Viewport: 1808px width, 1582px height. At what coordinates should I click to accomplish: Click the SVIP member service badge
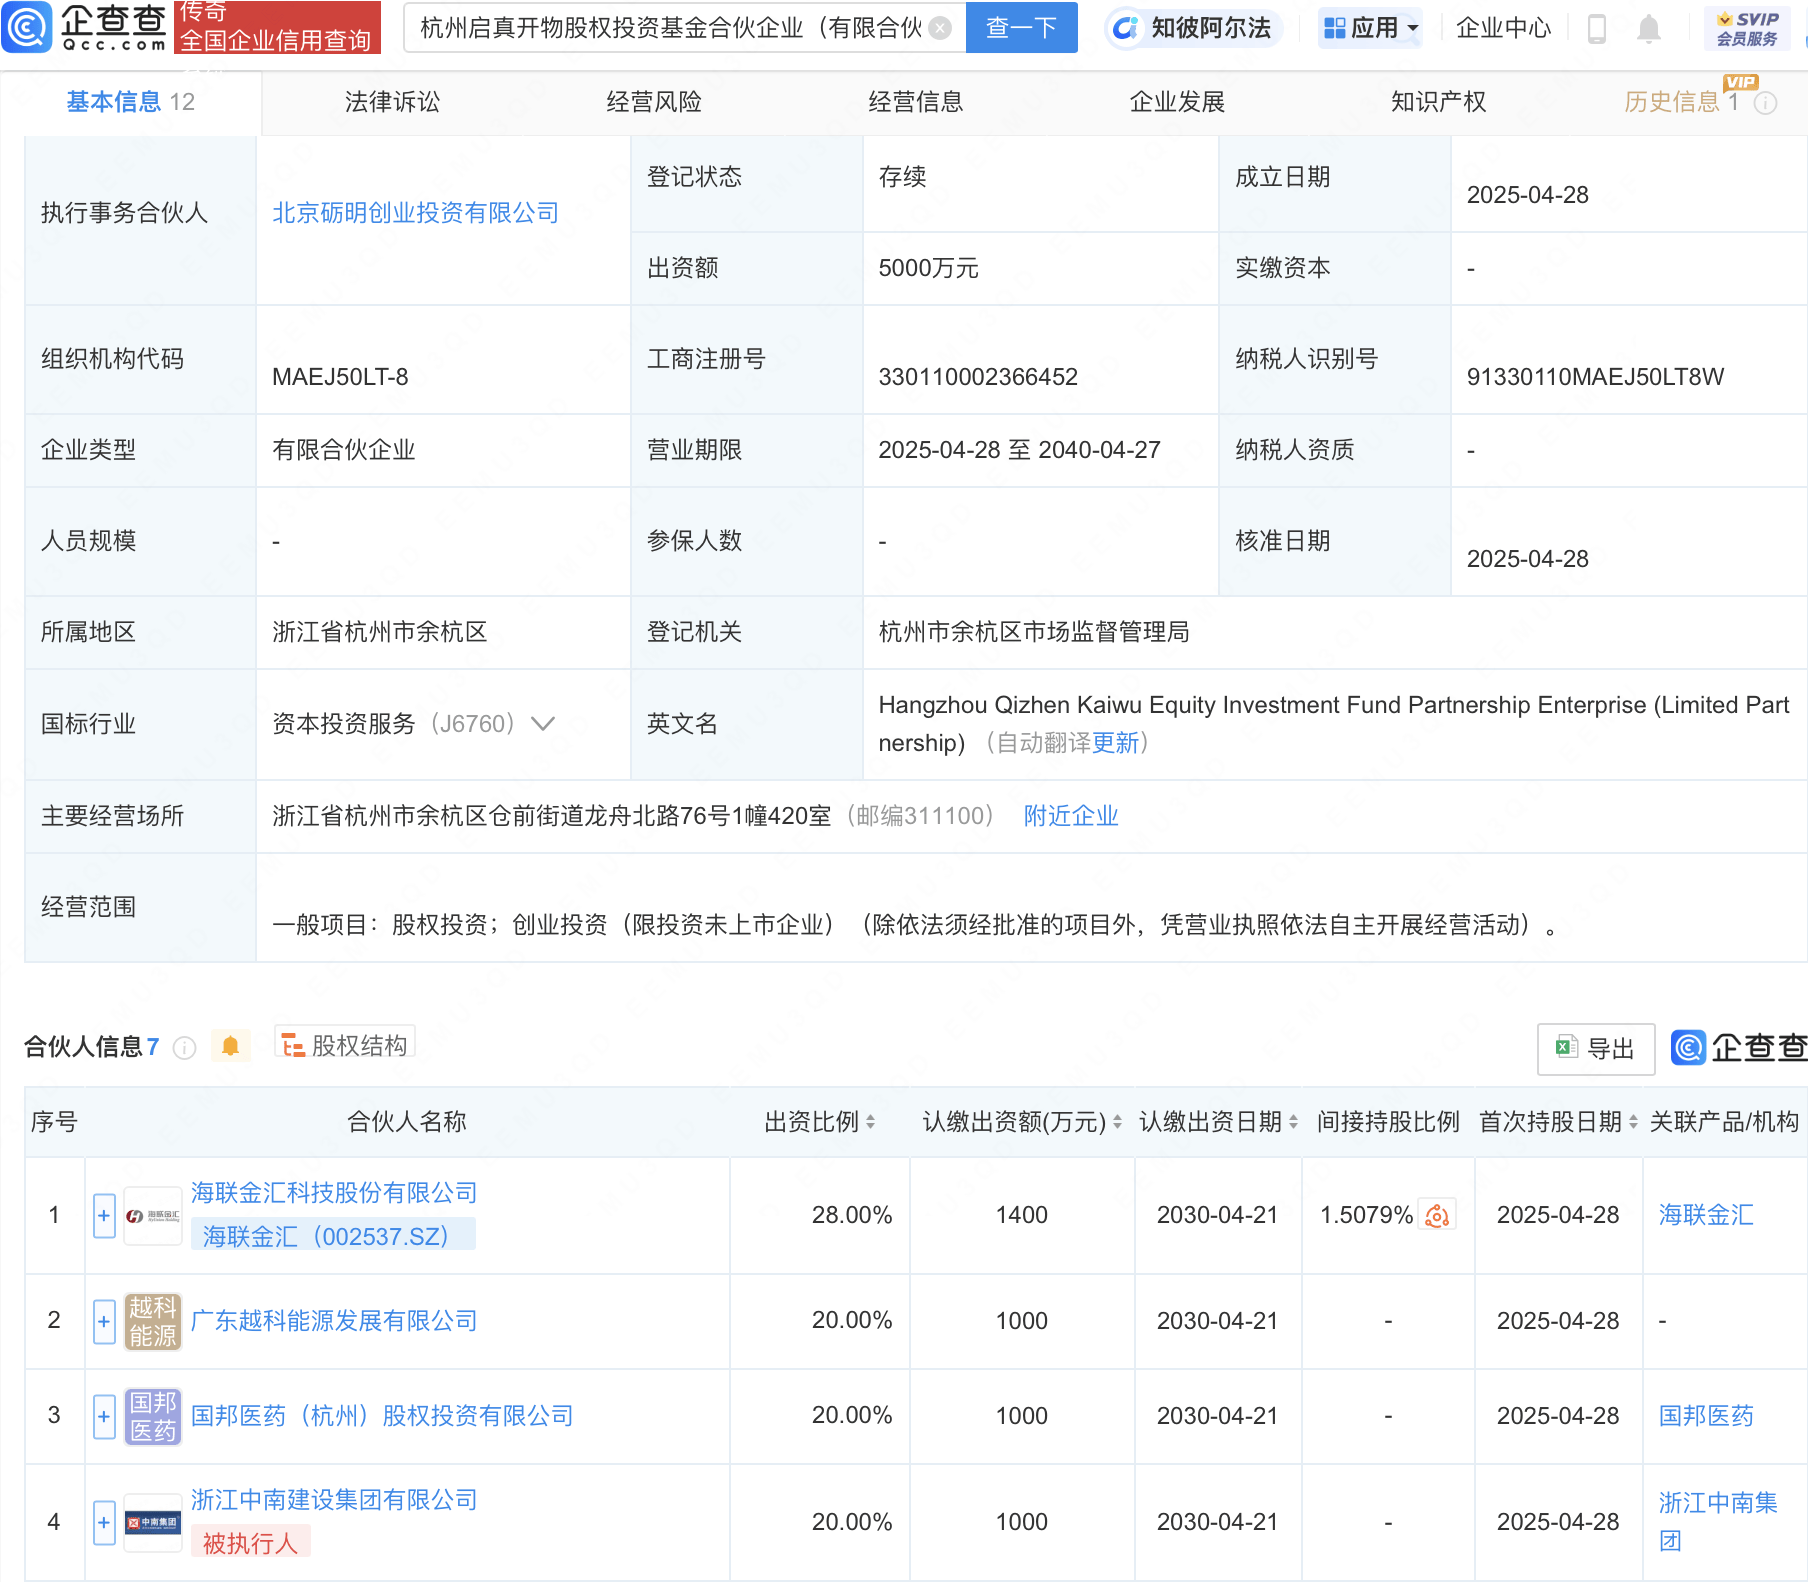point(1746,28)
